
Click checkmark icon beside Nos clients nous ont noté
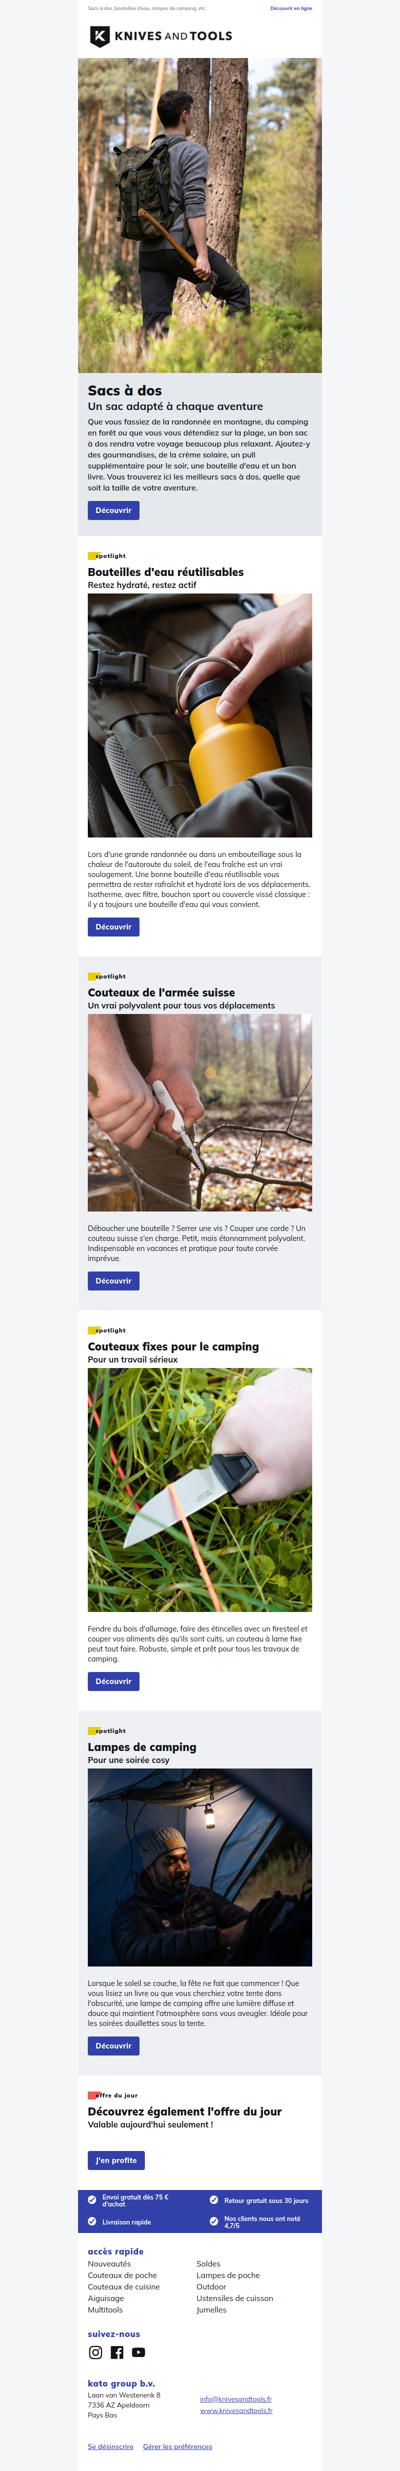tap(214, 2221)
